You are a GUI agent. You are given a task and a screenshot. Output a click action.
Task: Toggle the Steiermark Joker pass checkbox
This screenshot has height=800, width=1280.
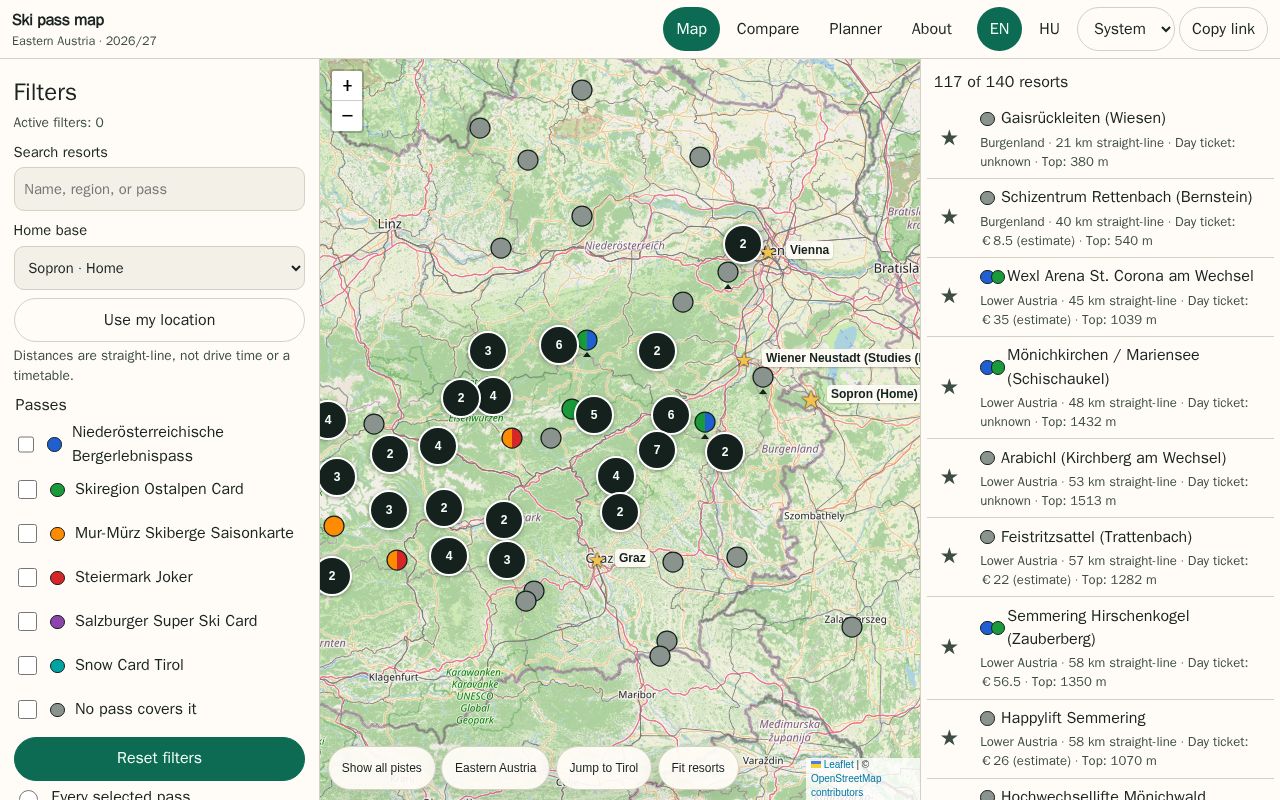click(x=28, y=577)
